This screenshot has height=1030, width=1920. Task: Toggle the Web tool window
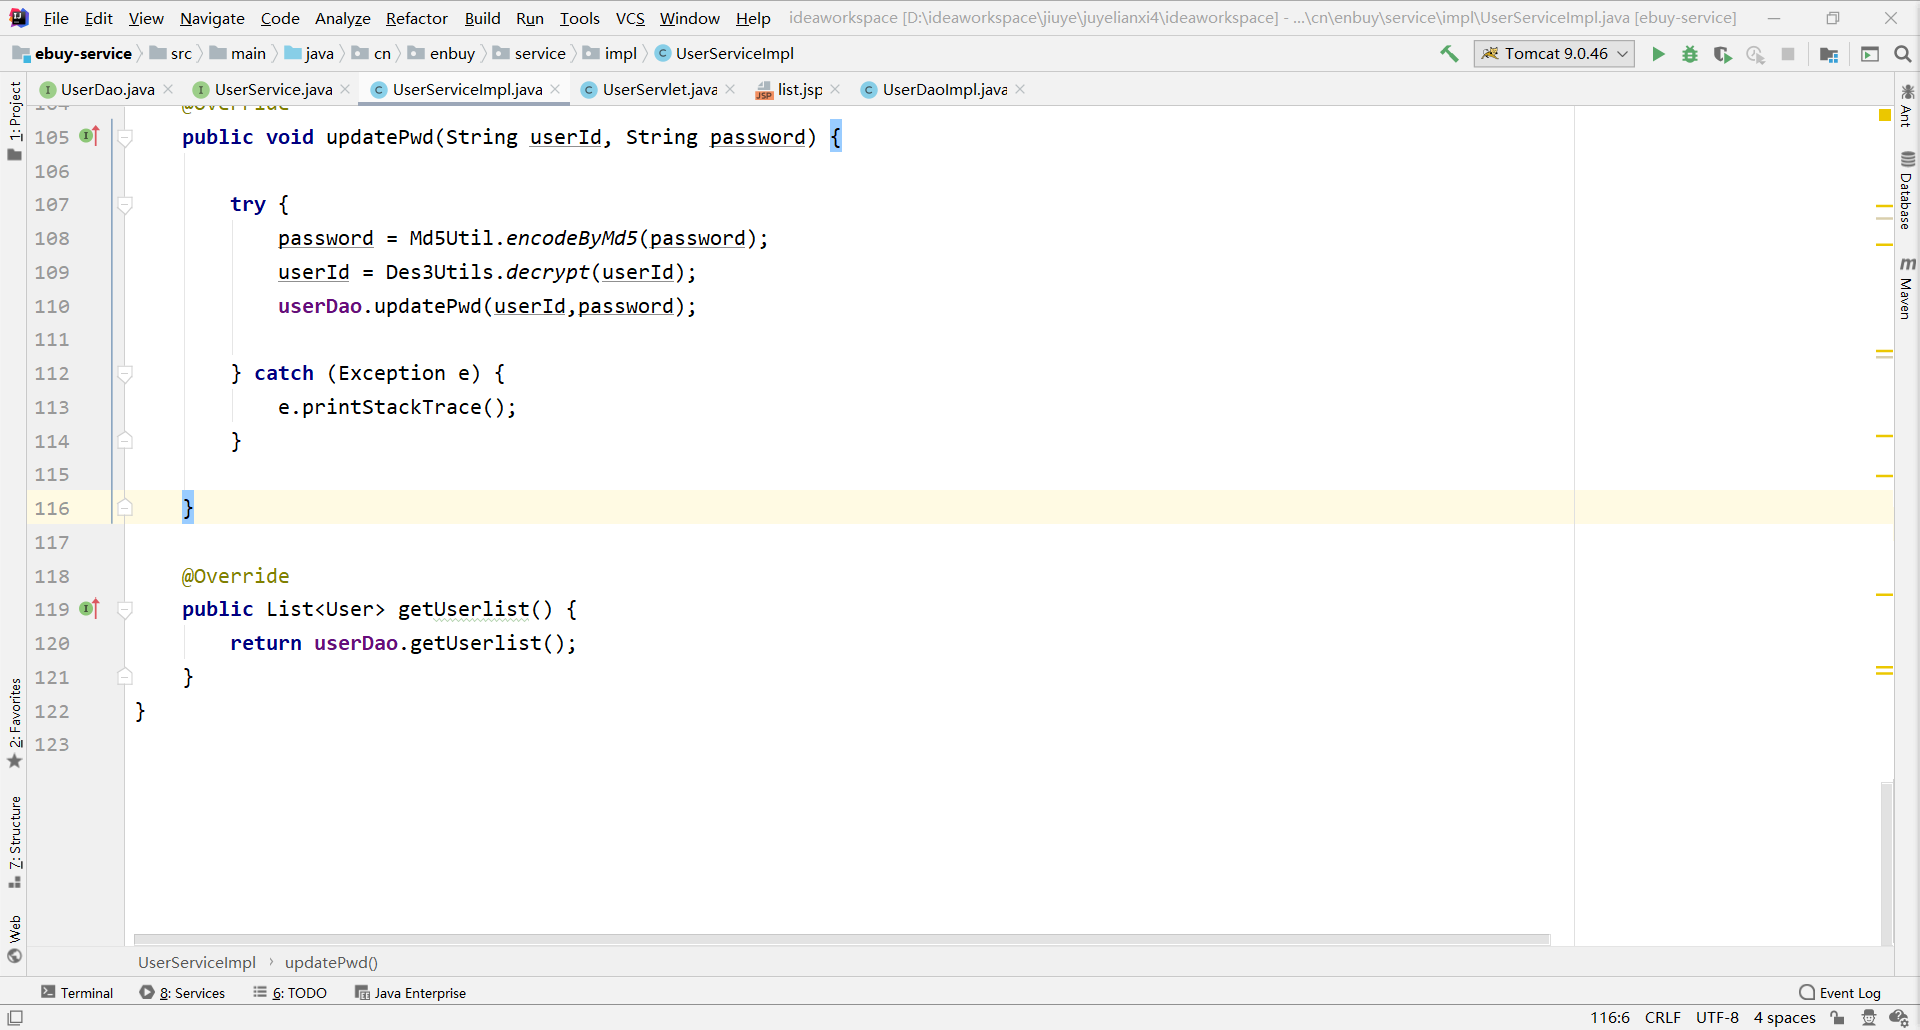click(x=15, y=938)
